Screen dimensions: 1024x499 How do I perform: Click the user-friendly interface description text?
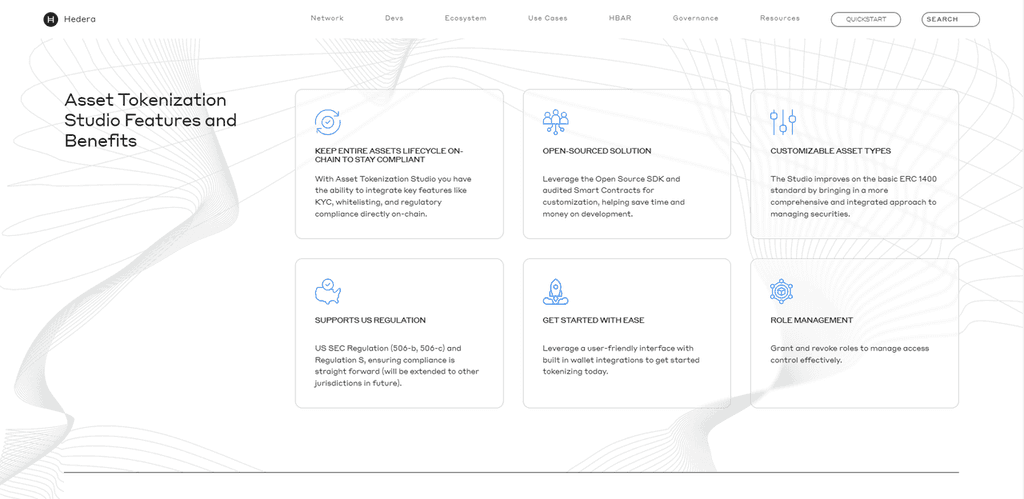click(621, 360)
